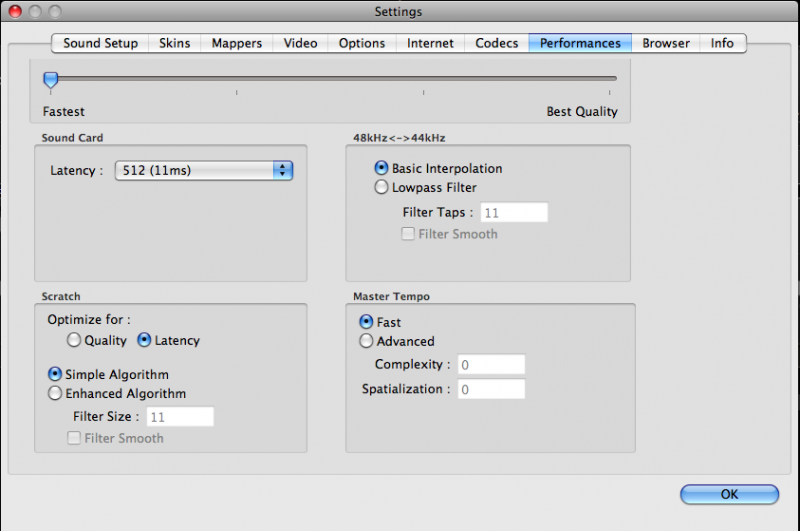Open the Latency dropdown menu
This screenshot has height=531, width=800.
pyautogui.click(x=204, y=171)
